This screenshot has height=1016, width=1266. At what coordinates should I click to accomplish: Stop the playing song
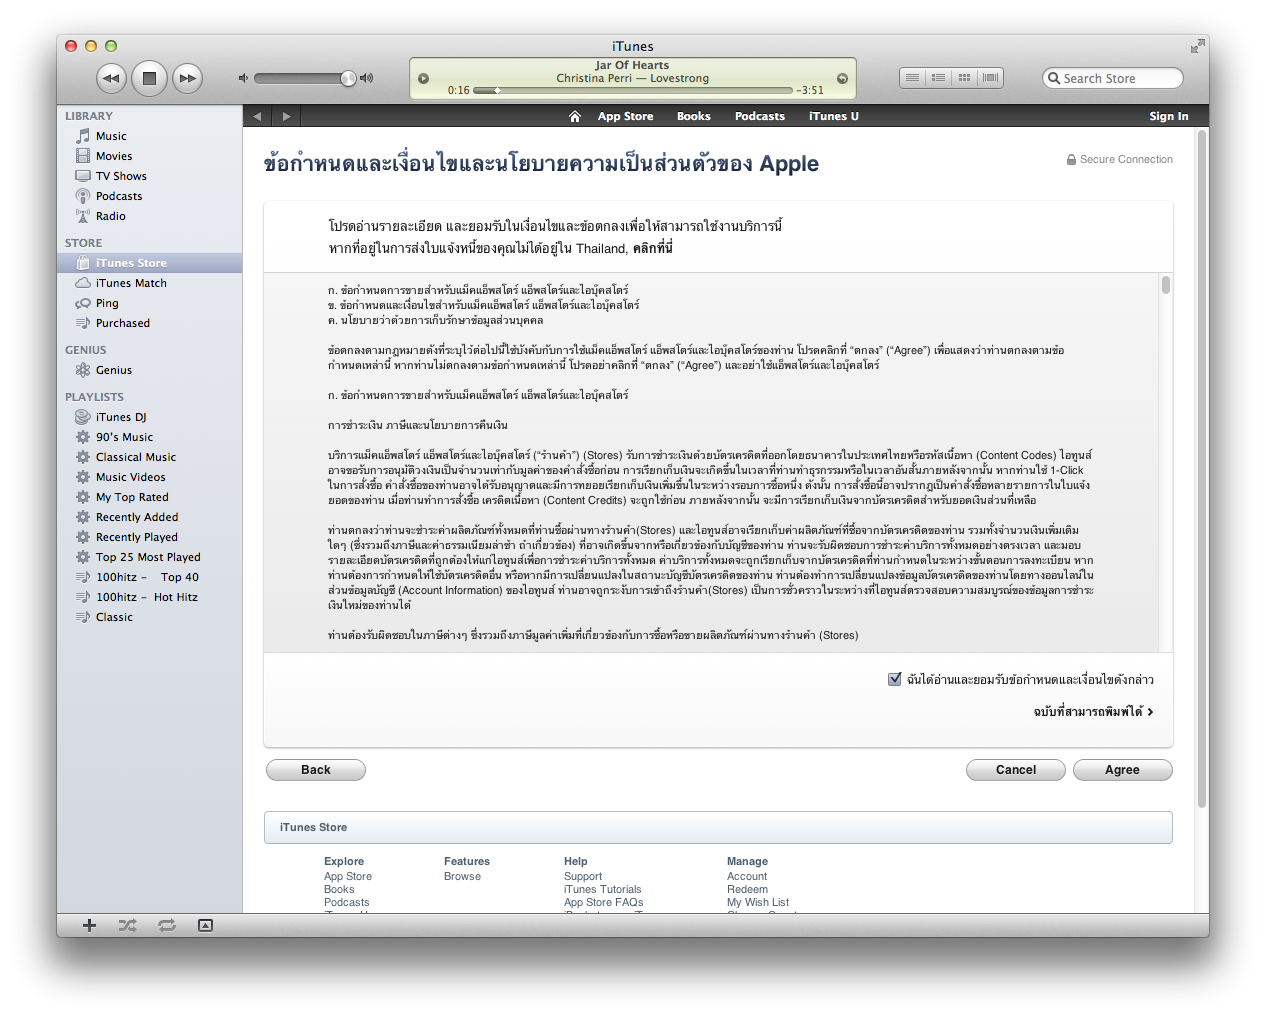149,78
